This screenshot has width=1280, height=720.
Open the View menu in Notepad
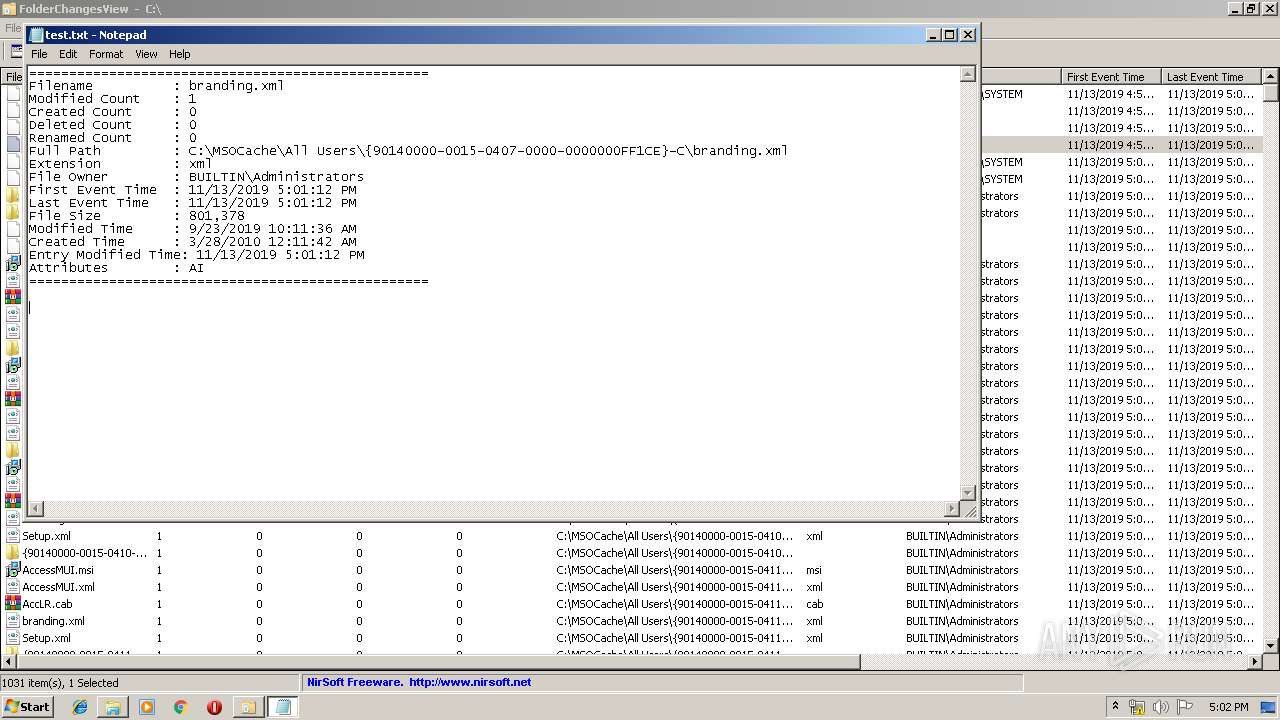coord(146,54)
